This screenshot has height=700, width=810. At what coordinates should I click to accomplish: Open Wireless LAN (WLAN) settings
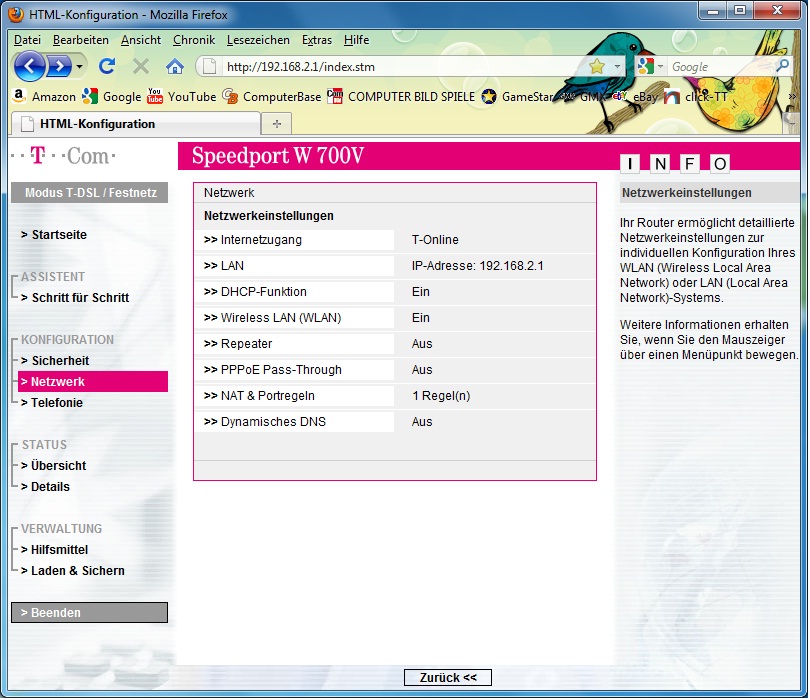coord(294,318)
